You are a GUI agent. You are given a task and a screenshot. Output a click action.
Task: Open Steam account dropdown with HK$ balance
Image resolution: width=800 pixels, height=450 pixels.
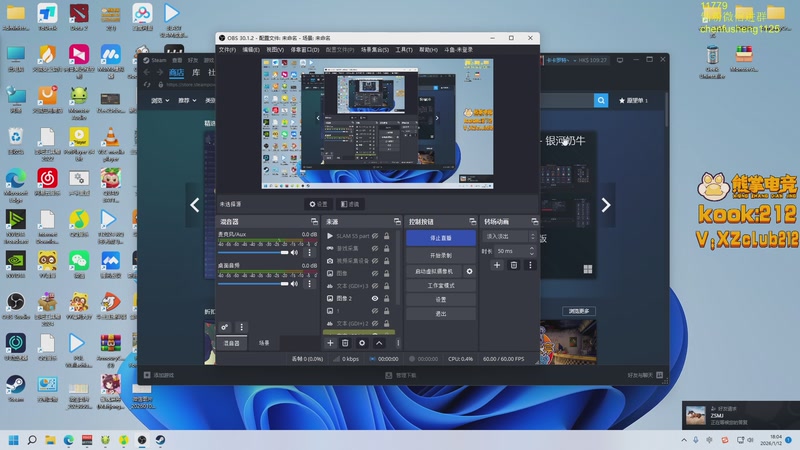tap(577, 60)
